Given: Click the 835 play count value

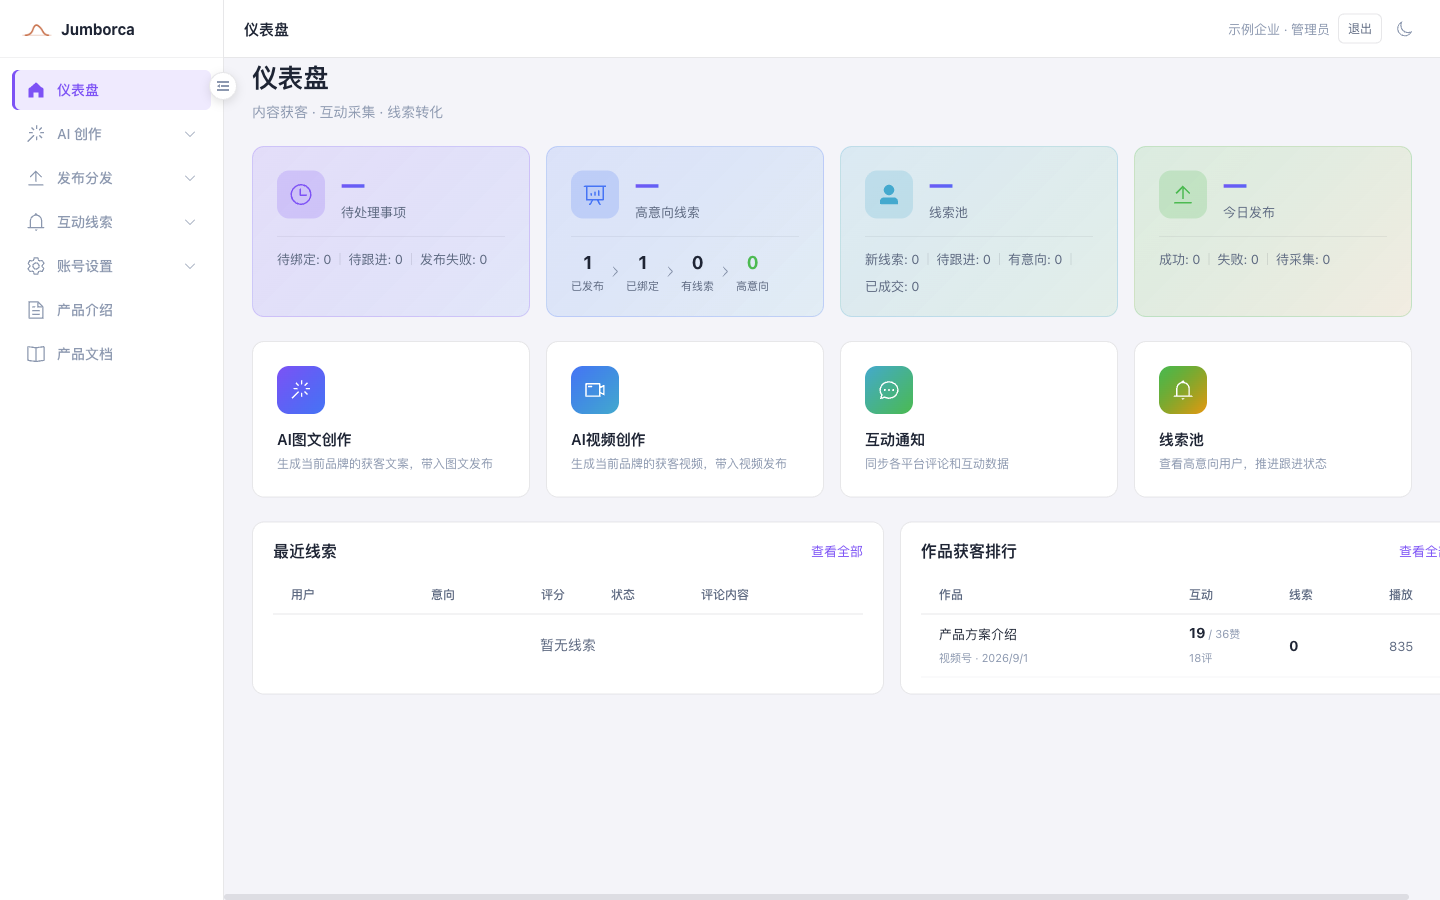Looking at the screenshot, I should click(x=1401, y=647).
